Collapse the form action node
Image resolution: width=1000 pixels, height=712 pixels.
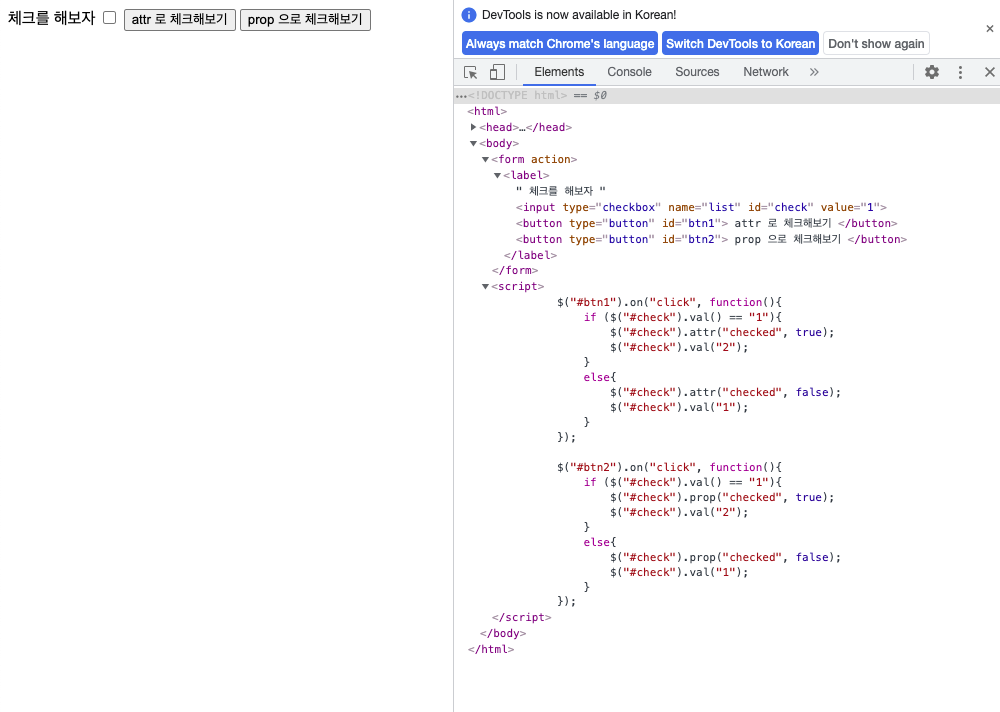pyautogui.click(x=485, y=159)
